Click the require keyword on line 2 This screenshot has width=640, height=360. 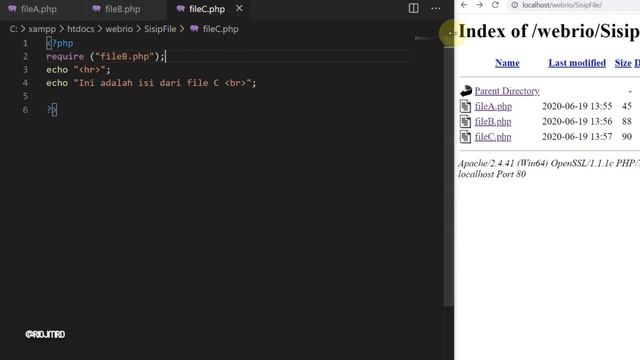(x=65, y=56)
